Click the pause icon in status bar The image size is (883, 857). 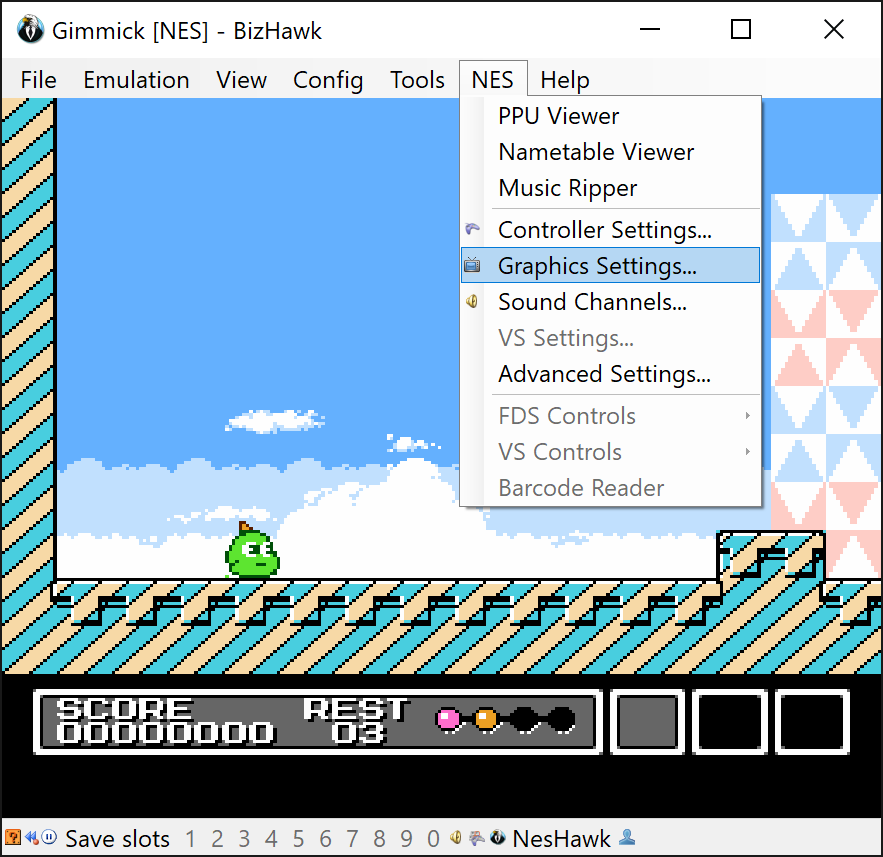pos(50,837)
